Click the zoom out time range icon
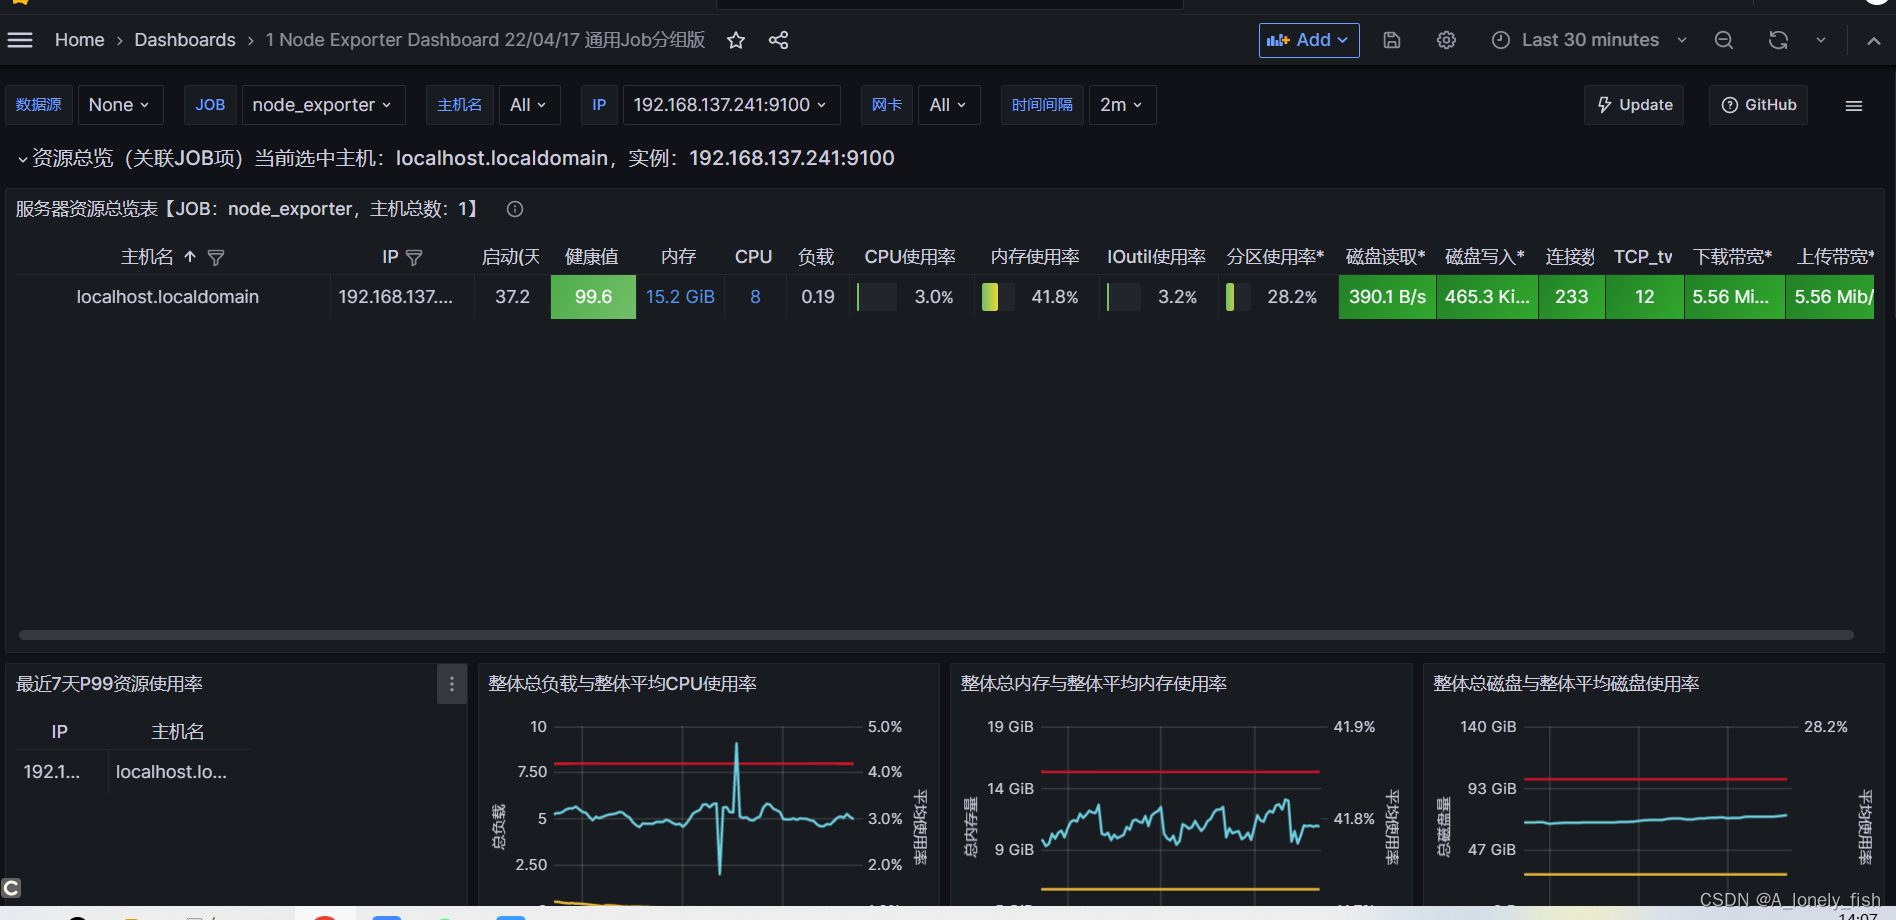 click(1723, 40)
